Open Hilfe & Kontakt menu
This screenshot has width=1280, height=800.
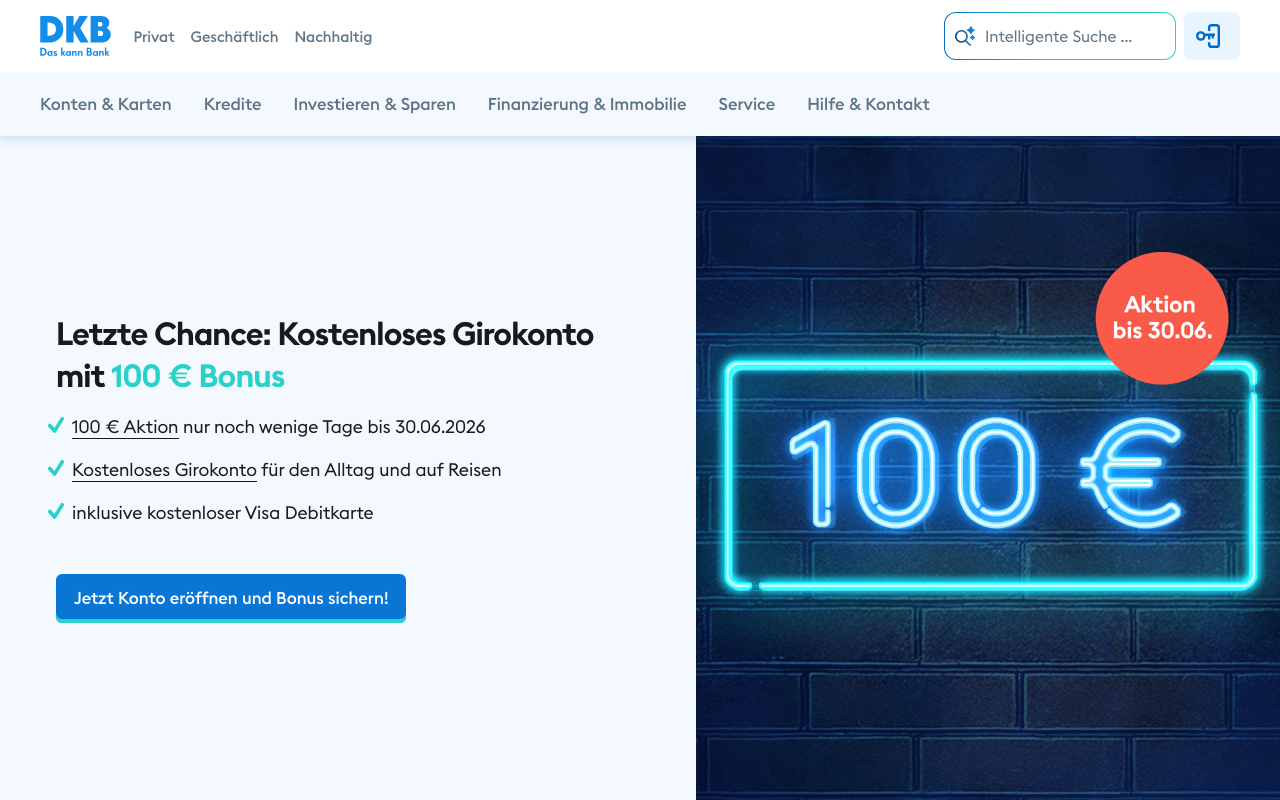(868, 104)
